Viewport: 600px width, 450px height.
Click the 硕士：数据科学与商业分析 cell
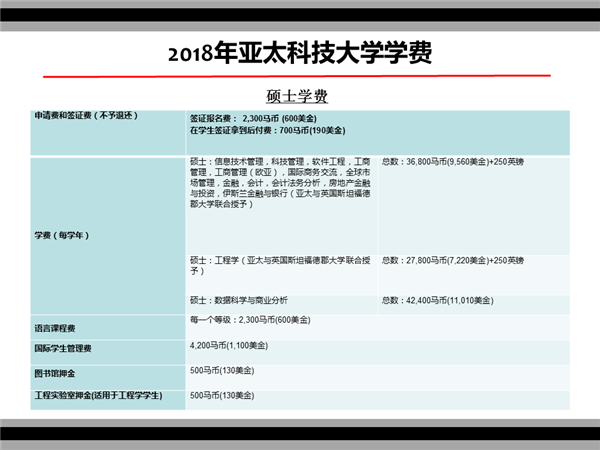pyautogui.click(x=281, y=304)
